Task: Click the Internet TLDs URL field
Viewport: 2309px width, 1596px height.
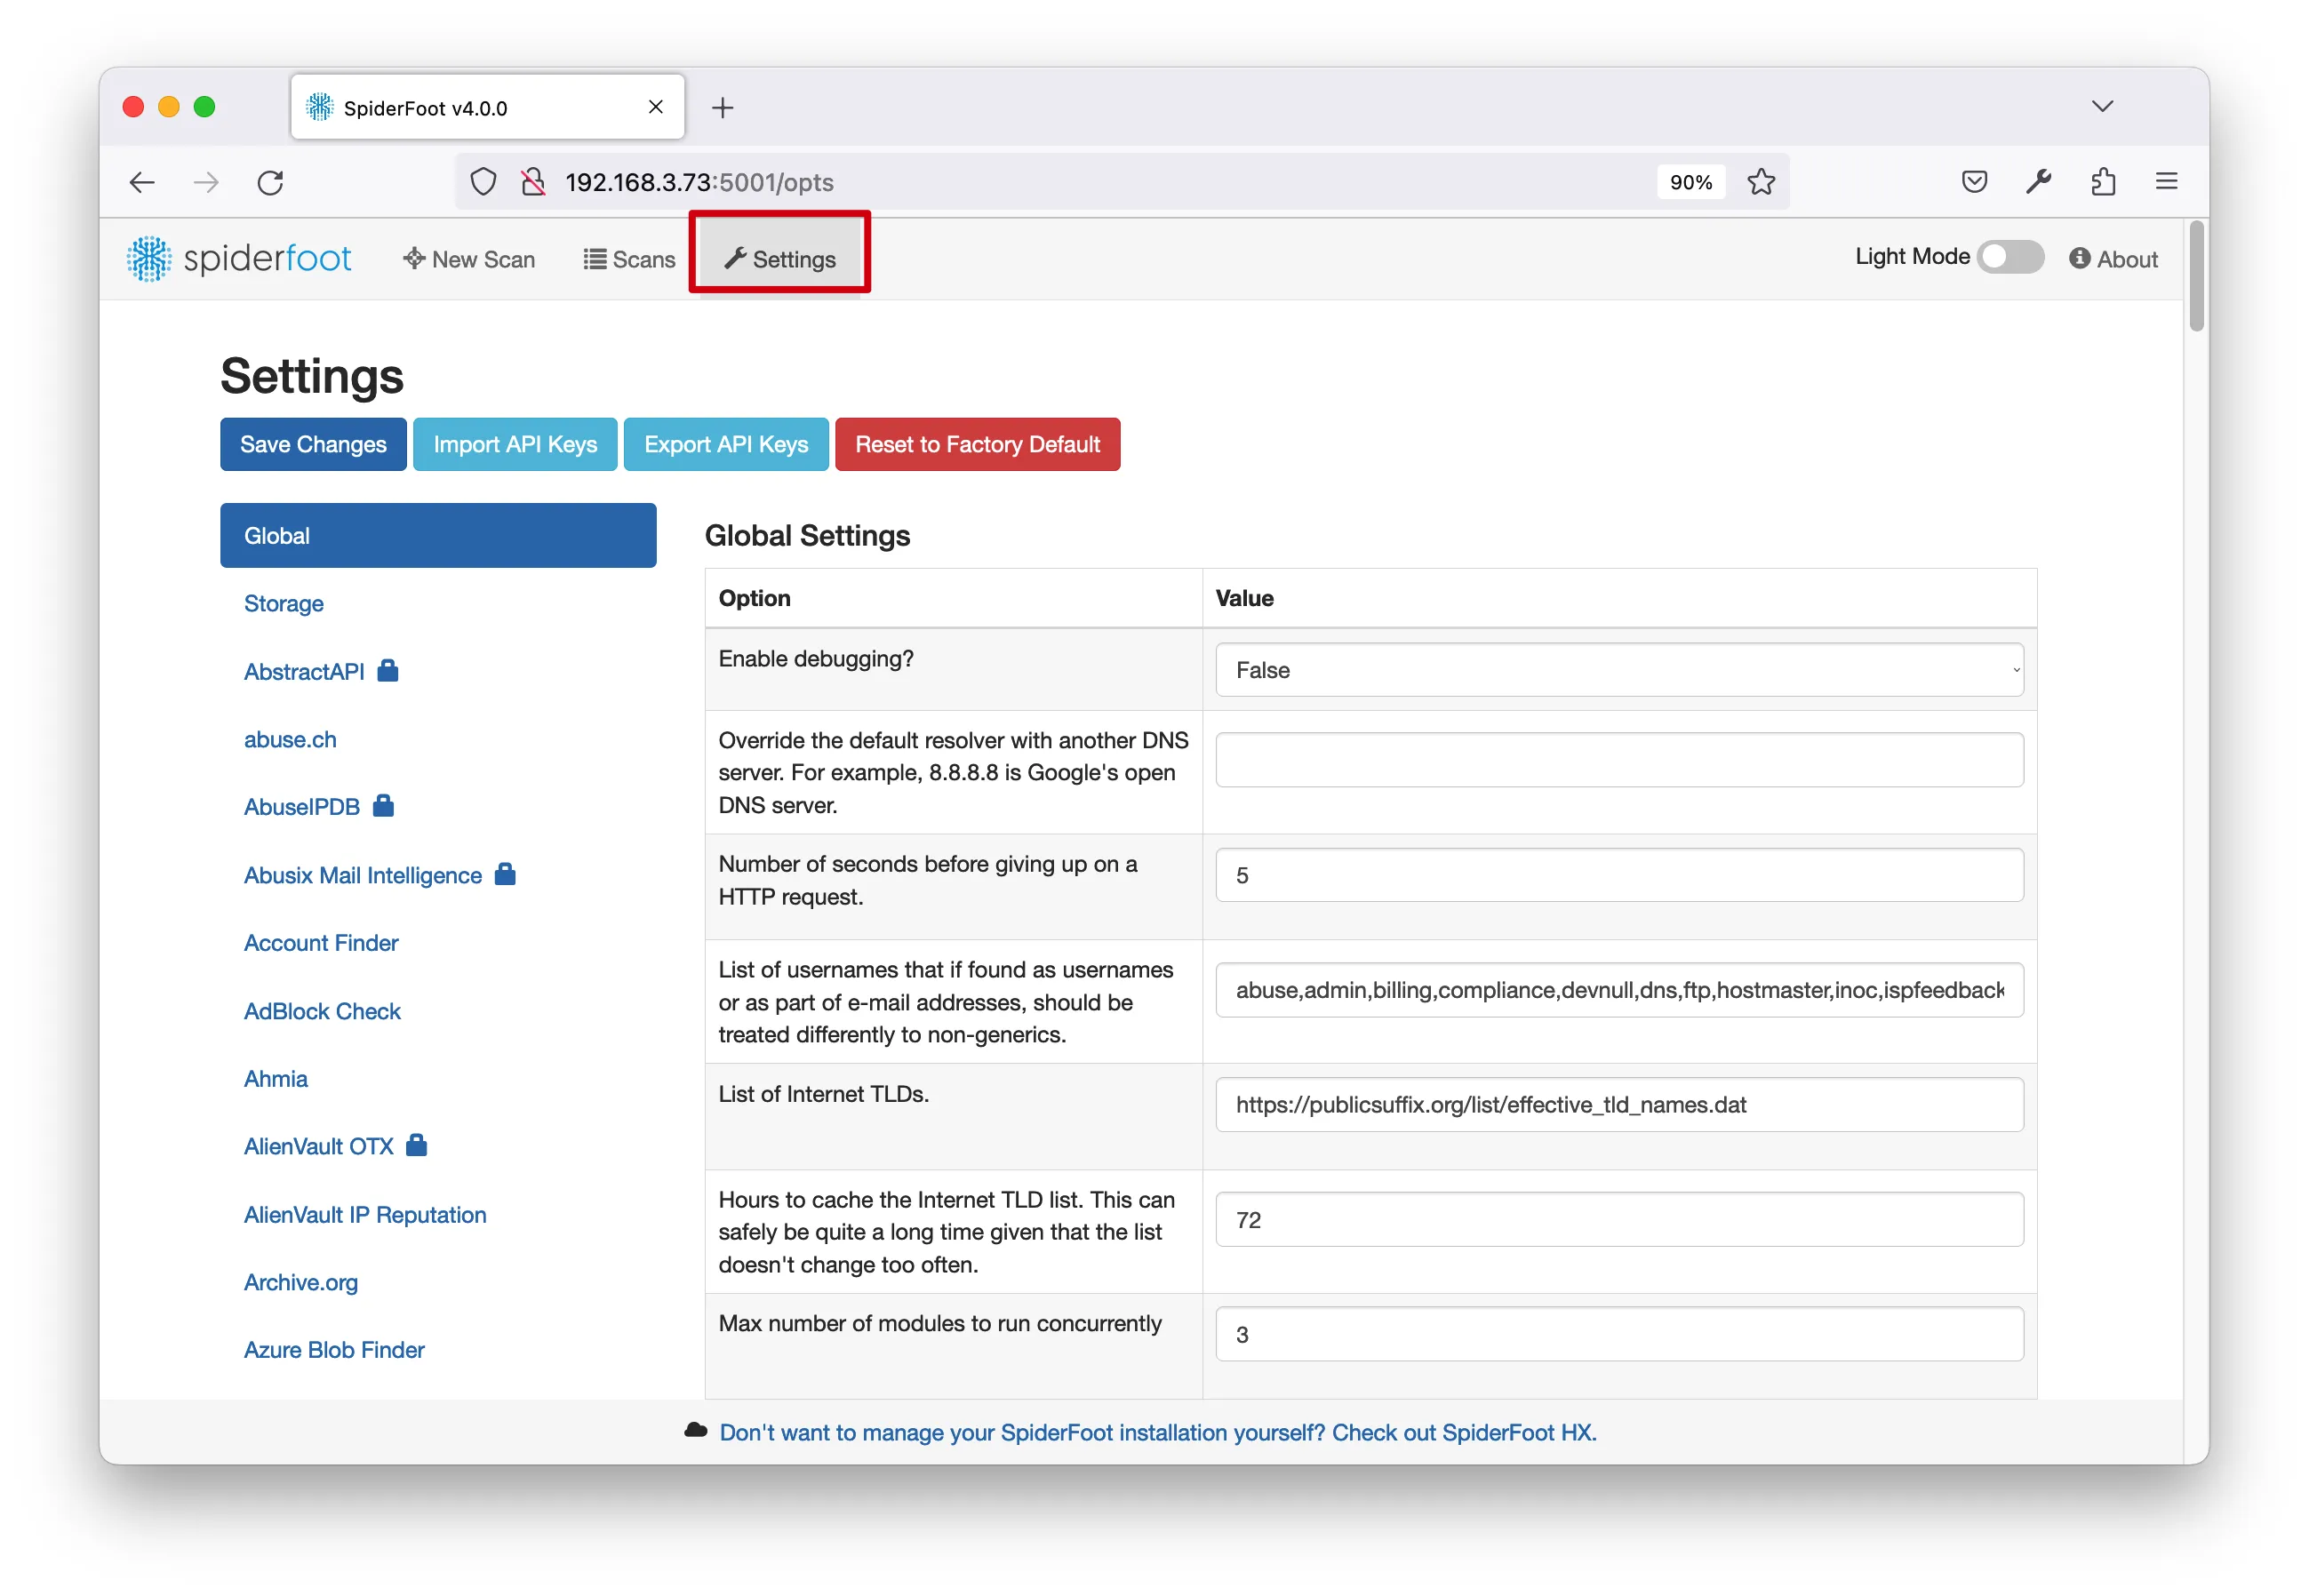Action: click(x=1619, y=1105)
